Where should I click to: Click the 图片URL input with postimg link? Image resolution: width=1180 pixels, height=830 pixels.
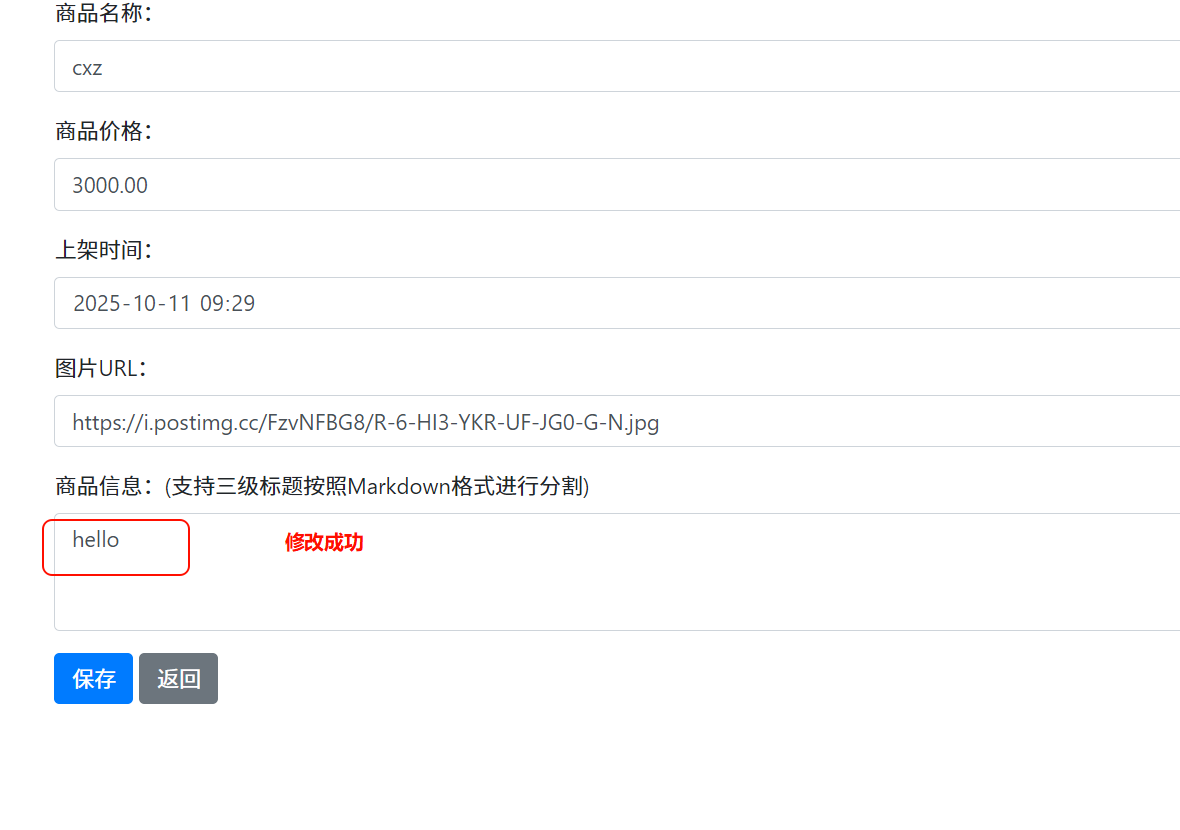point(617,421)
